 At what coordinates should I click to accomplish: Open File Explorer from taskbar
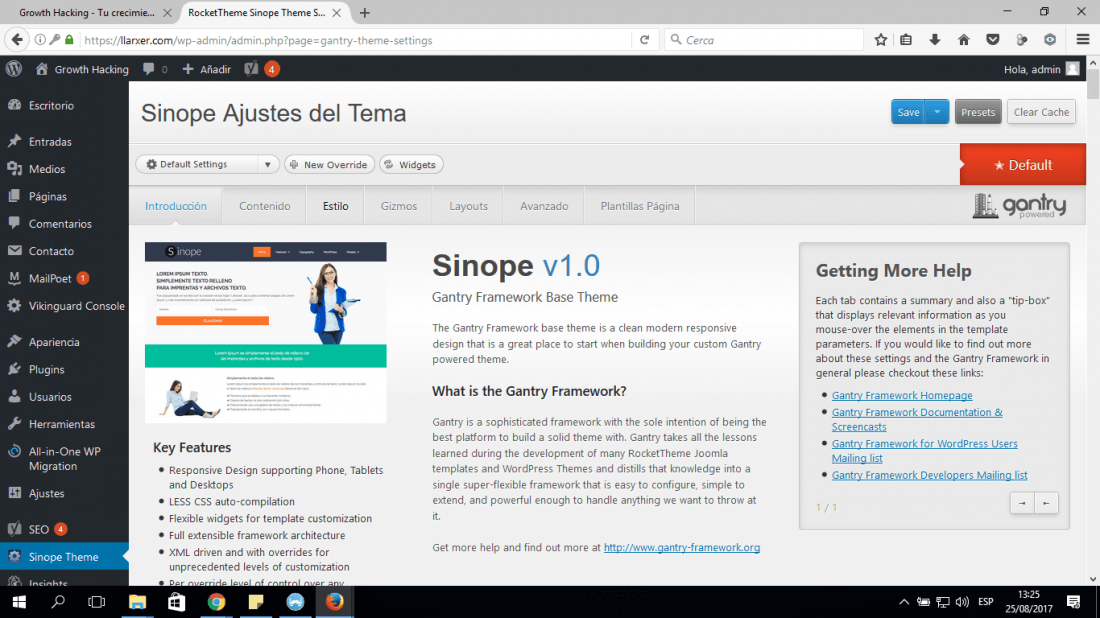137,602
